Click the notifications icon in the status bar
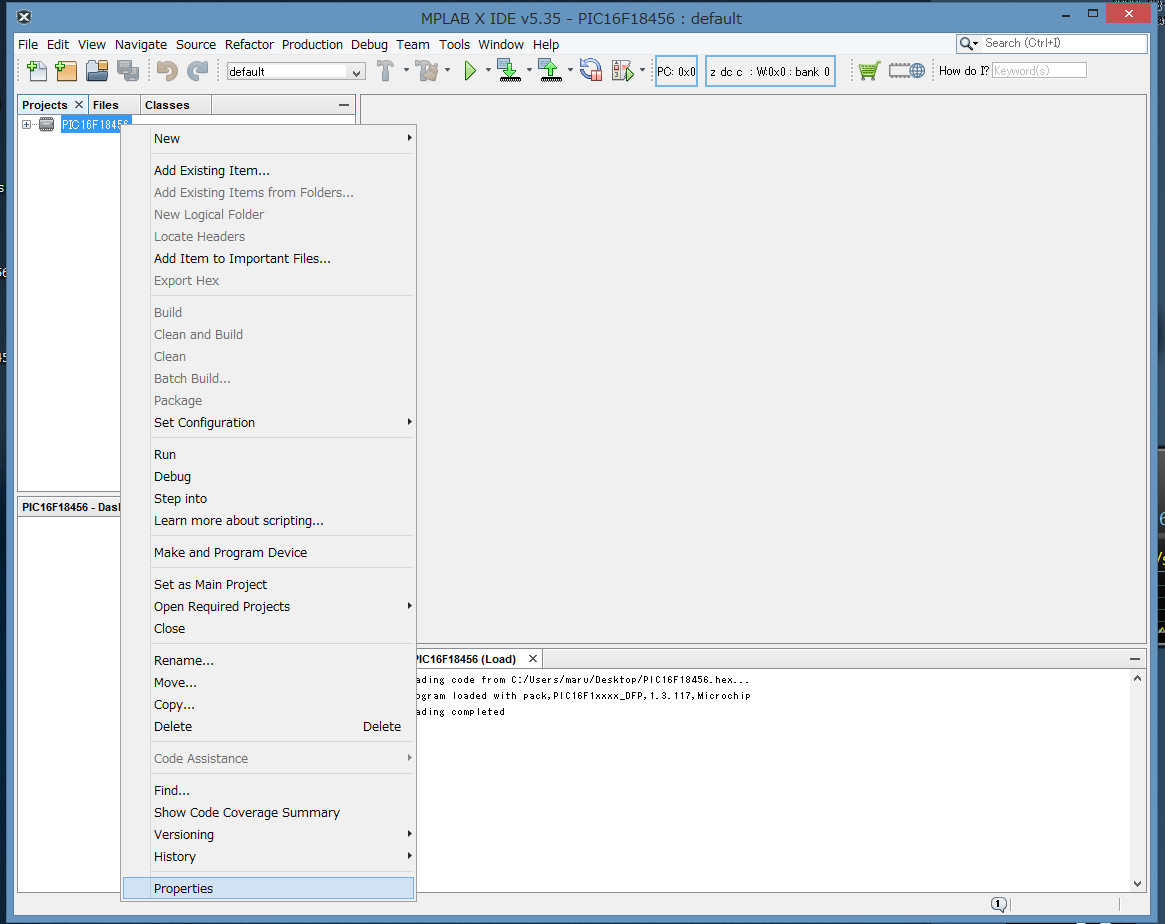This screenshot has height=924, width=1165. [999, 904]
